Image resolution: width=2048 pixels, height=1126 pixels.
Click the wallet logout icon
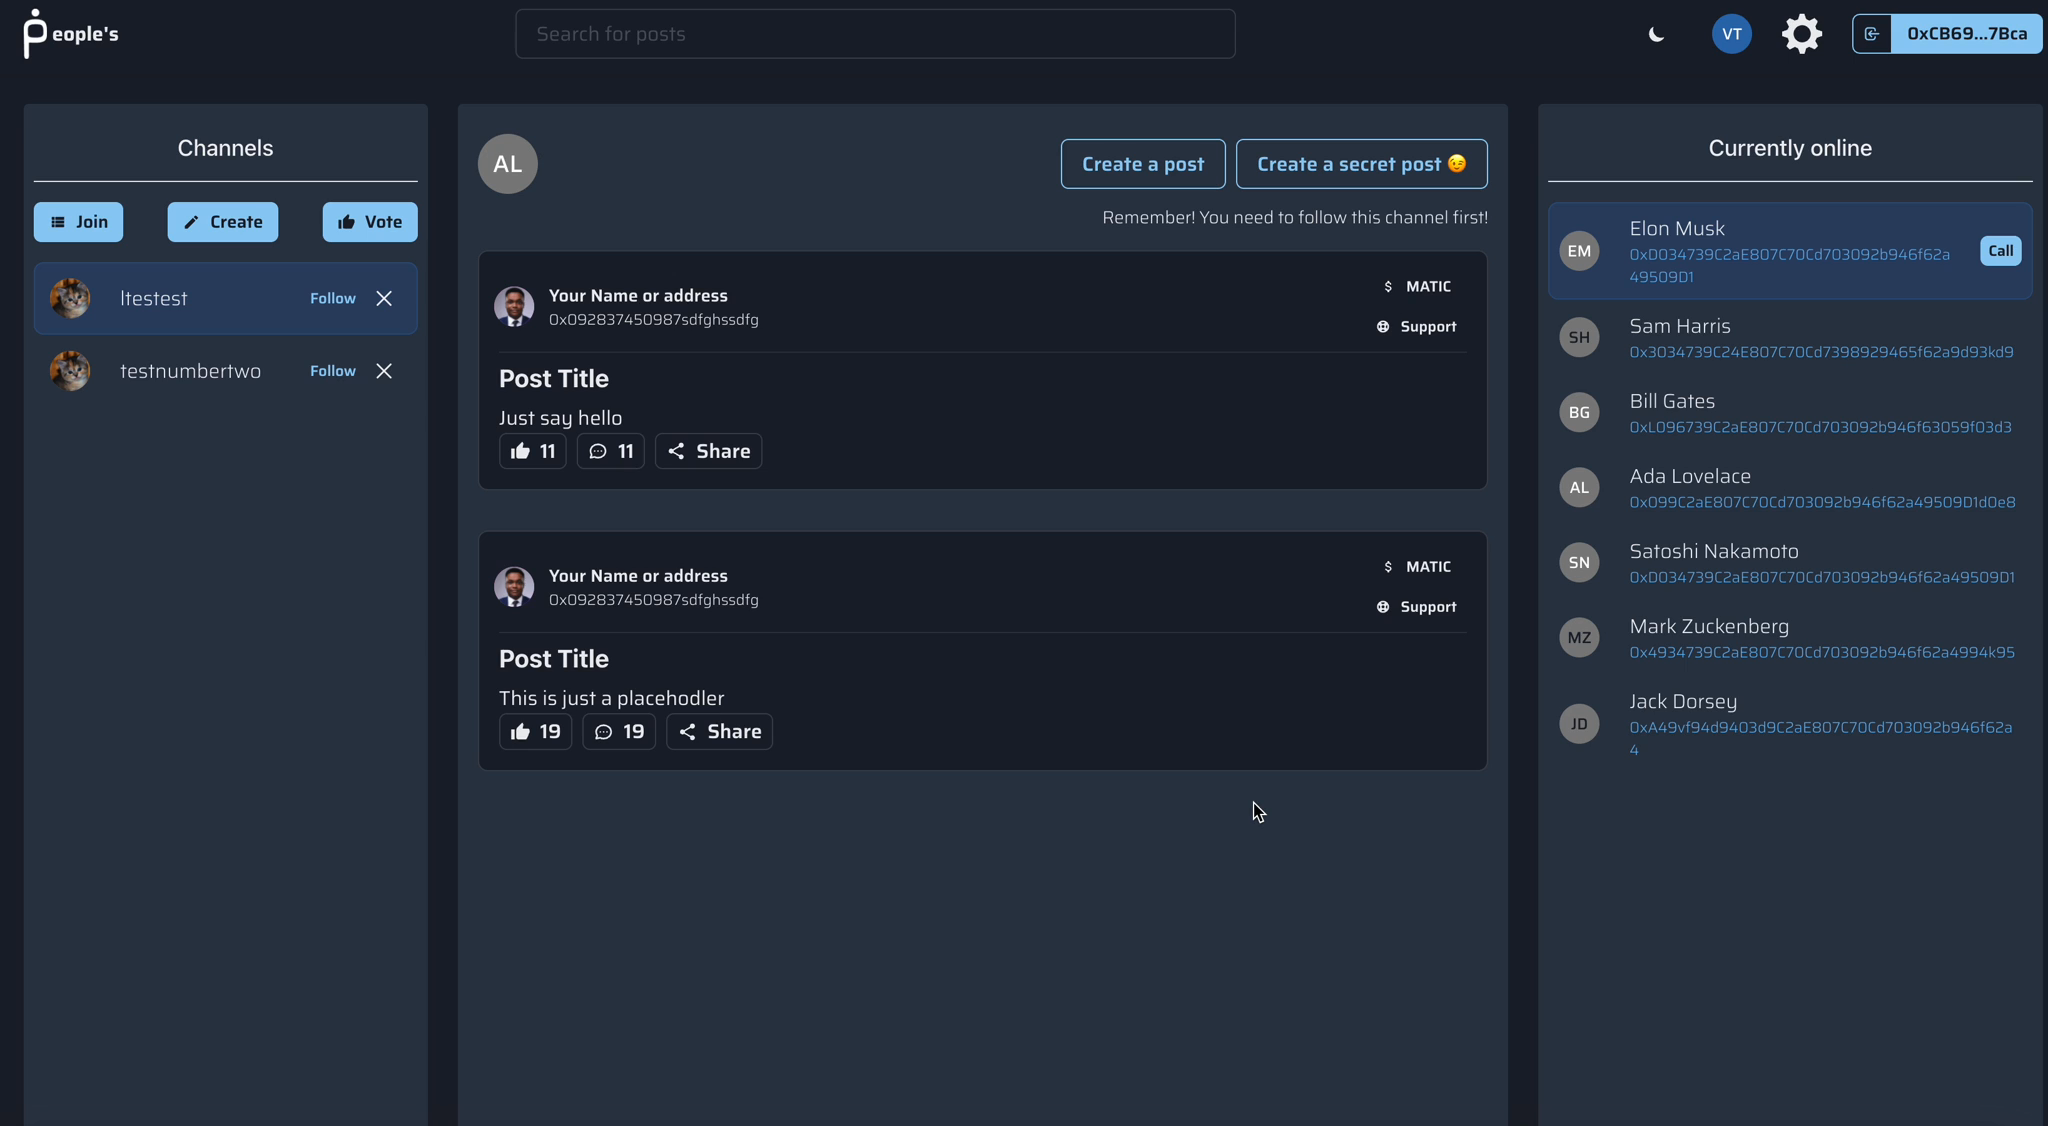point(1872,34)
